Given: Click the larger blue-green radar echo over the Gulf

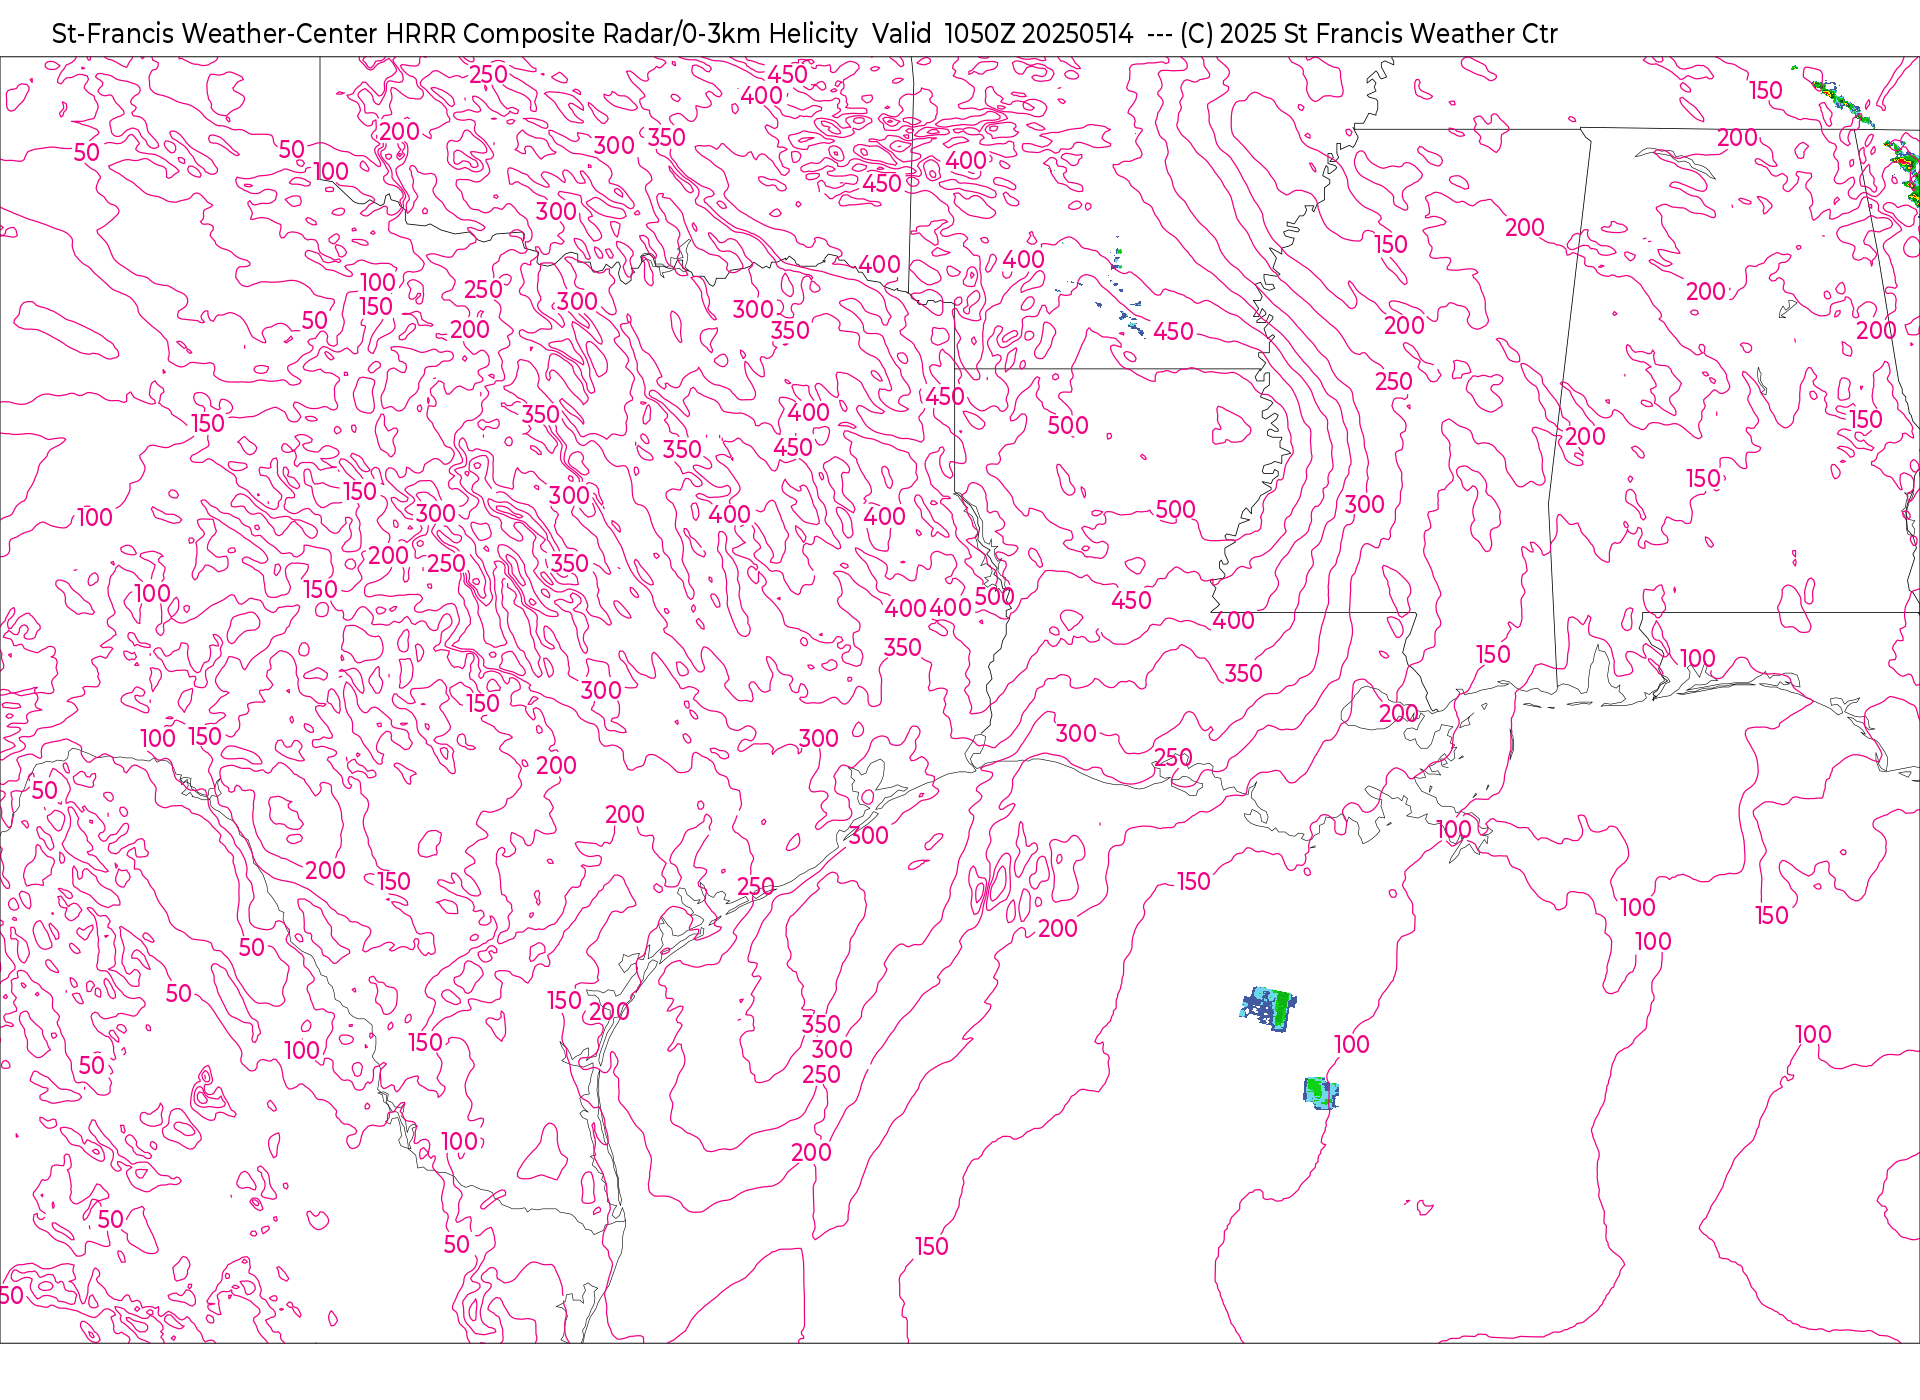Looking at the screenshot, I should 1268,1009.
